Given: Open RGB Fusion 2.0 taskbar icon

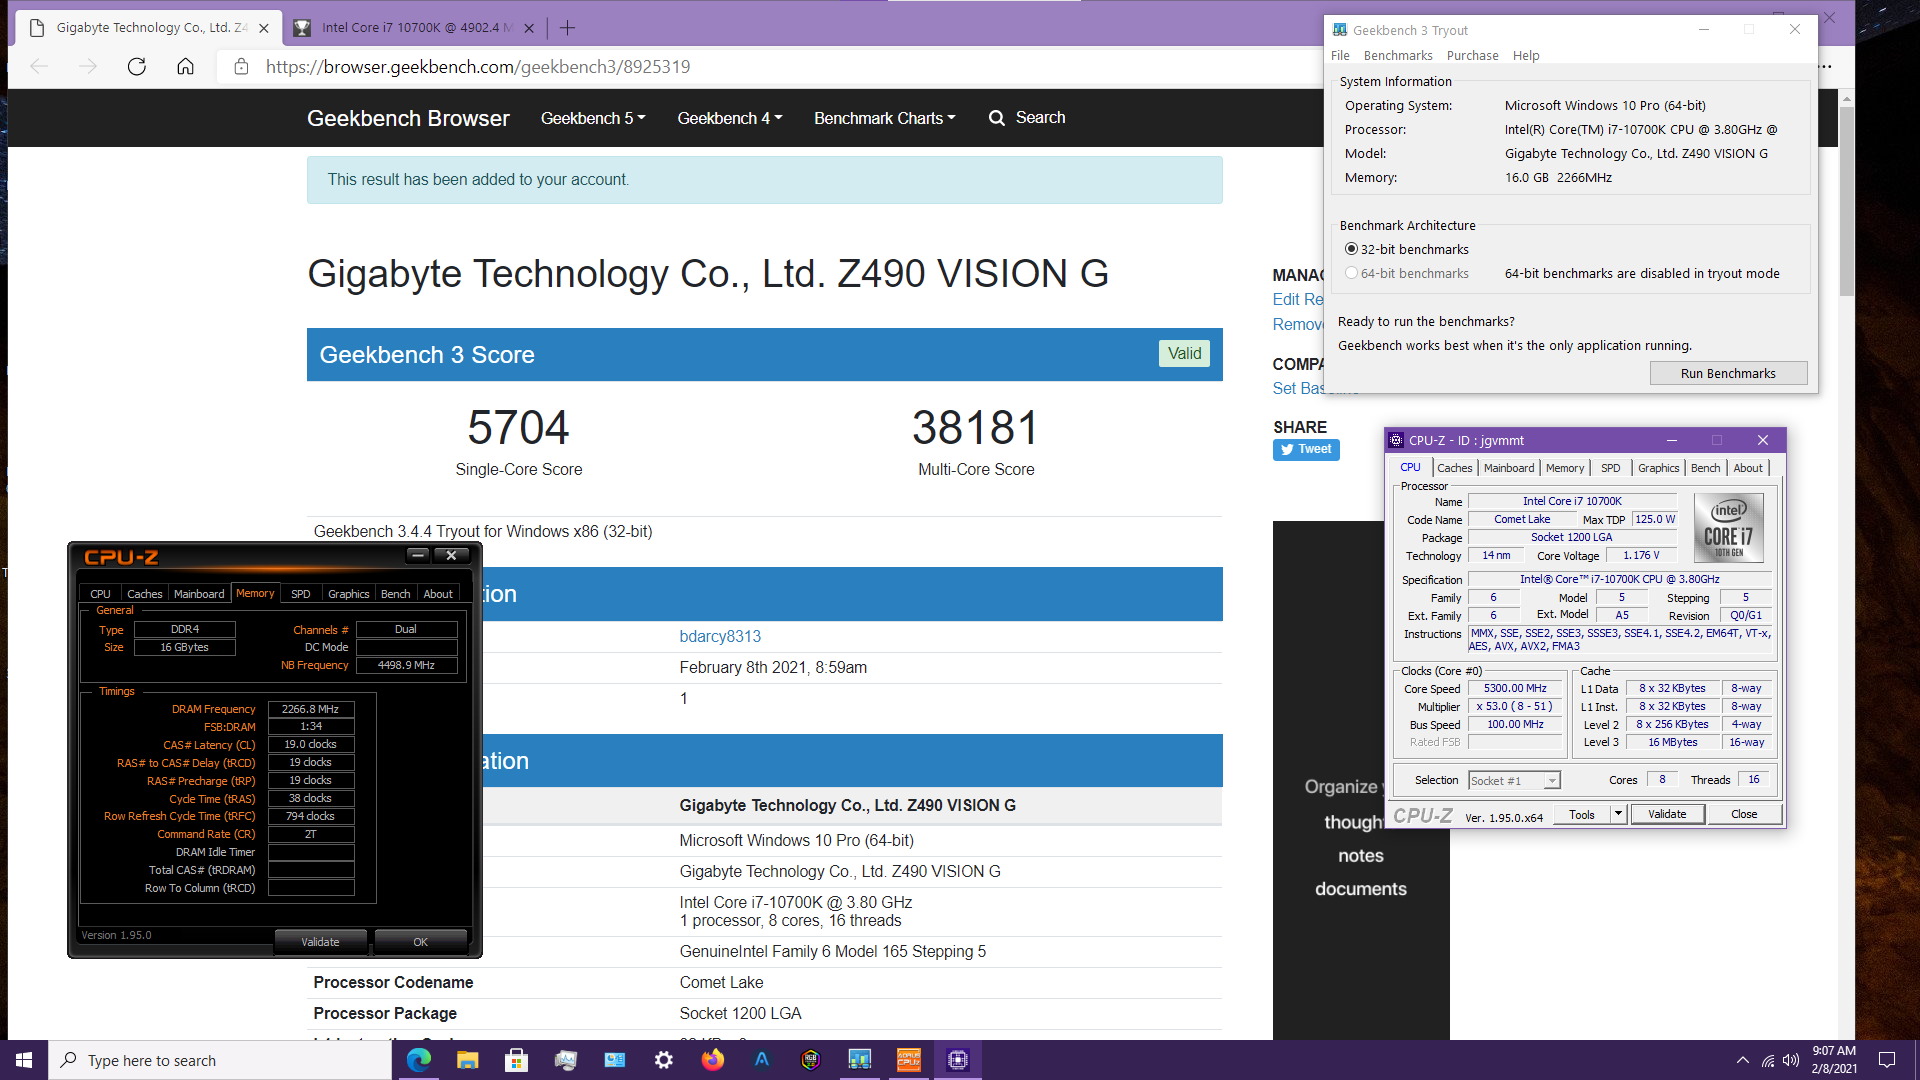Looking at the screenshot, I should (x=811, y=1060).
